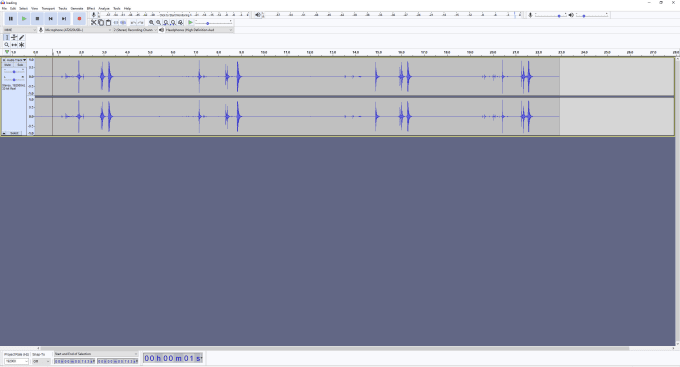Activate the Multi-tool asterisk icon
Viewport: 680px width, 367px height.
coord(21,45)
